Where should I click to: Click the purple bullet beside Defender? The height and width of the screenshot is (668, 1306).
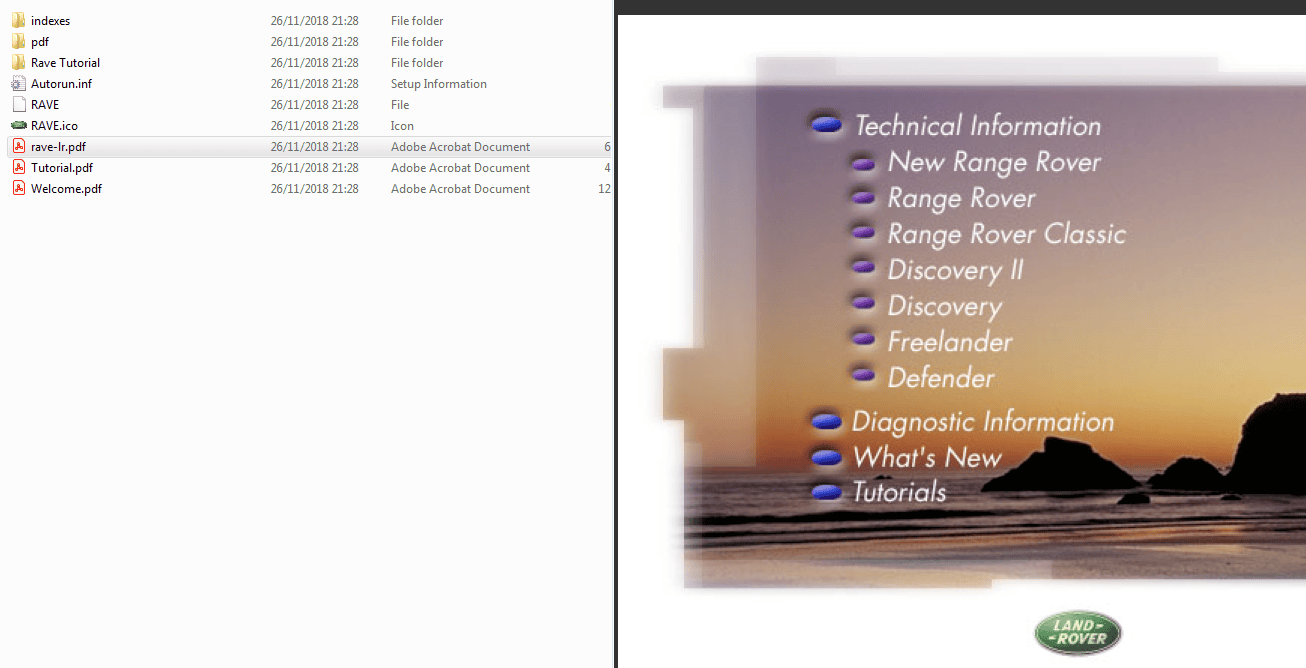click(862, 375)
